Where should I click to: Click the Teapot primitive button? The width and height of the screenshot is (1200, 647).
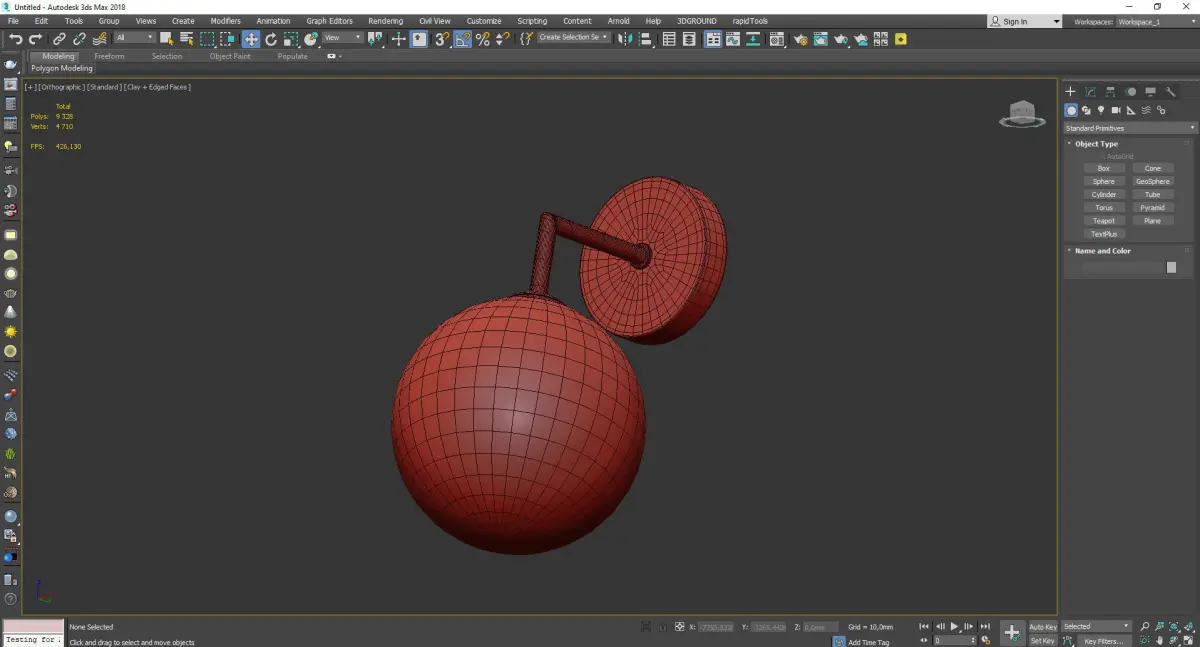(1104, 220)
